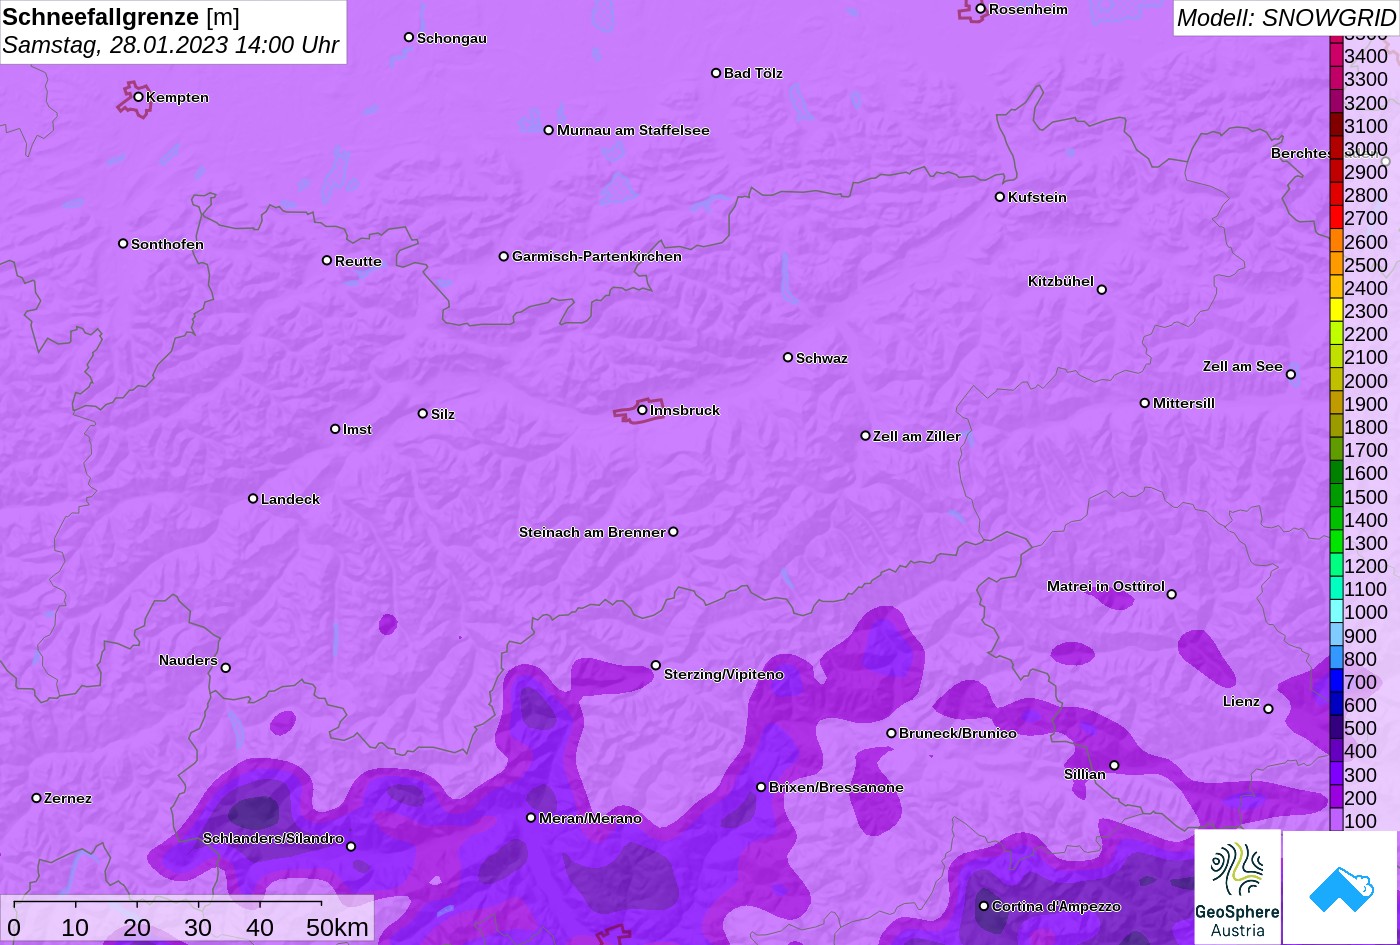Click the Imst town label
This screenshot has height=945, width=1400.
click(357, 429)
